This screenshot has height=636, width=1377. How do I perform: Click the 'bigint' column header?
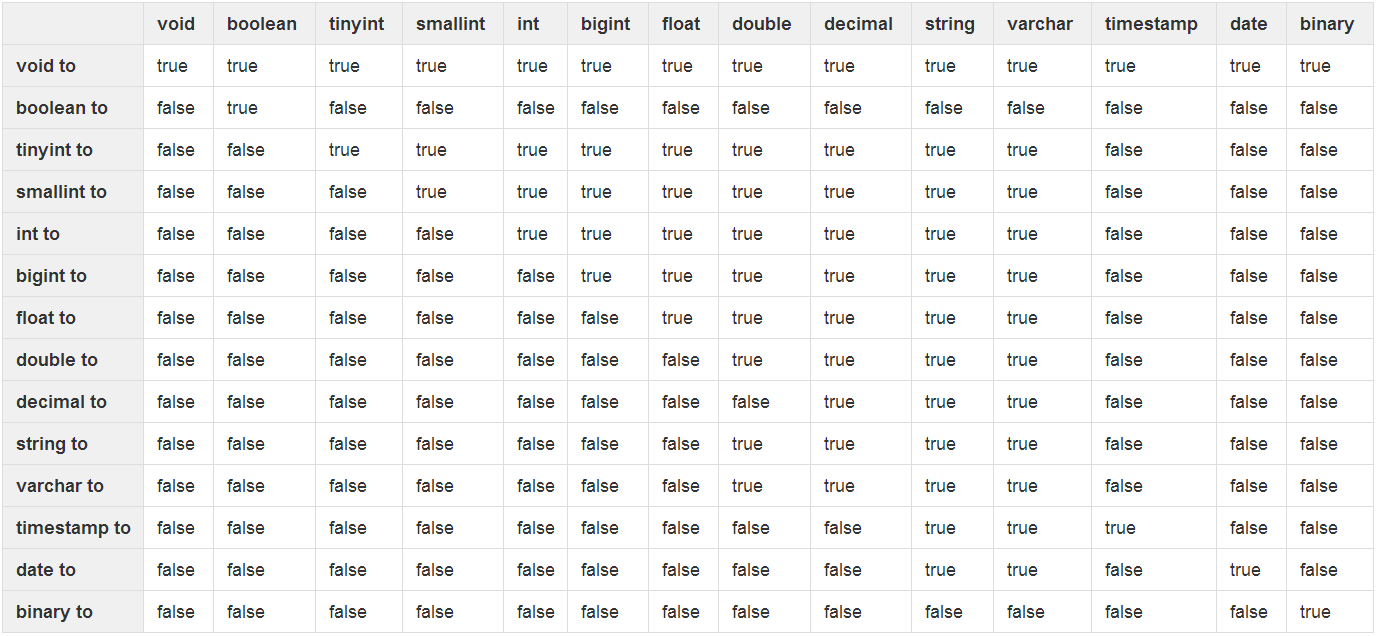[x=606, y=24]
